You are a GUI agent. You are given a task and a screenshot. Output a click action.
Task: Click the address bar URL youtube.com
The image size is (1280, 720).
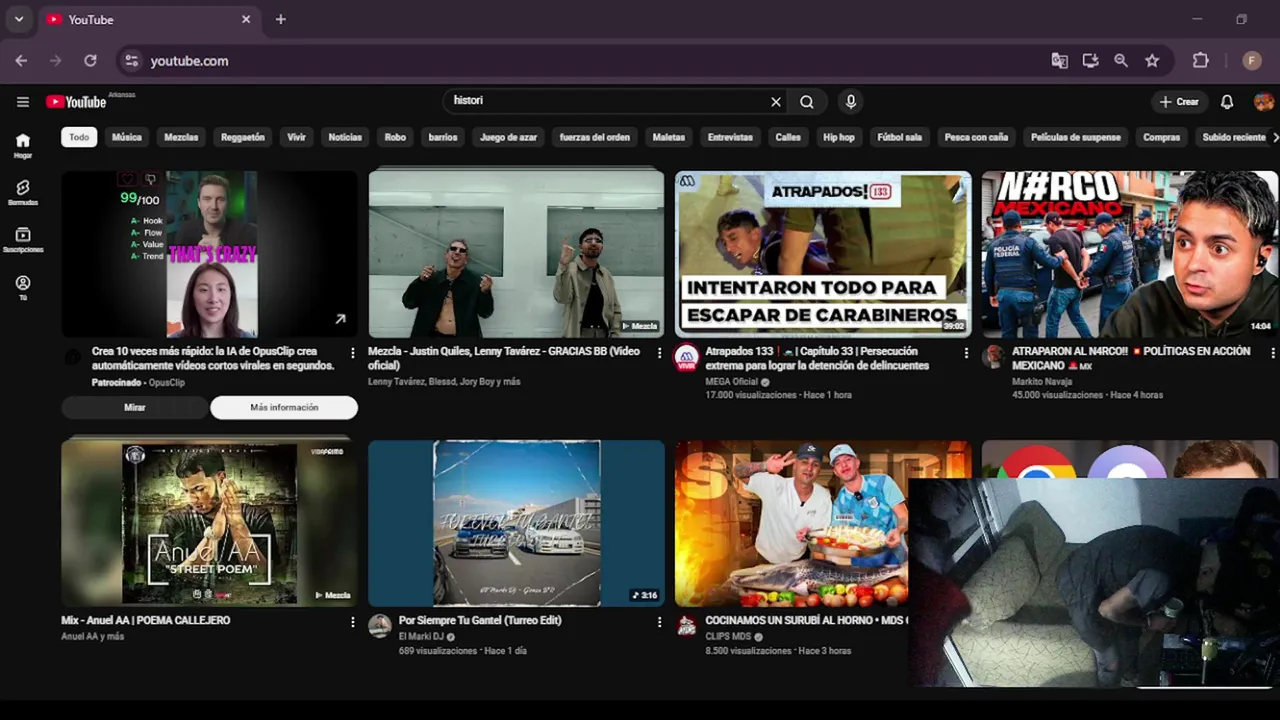pos(189,61)
